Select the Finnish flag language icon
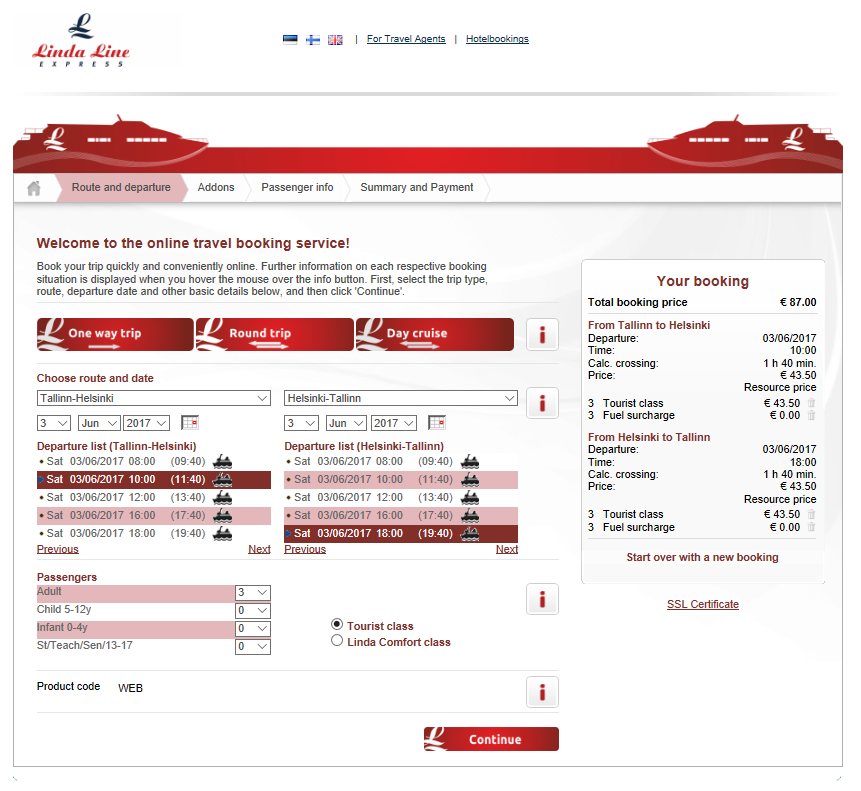The height and width of the screenshot is (791, 861). click(313, 40)
